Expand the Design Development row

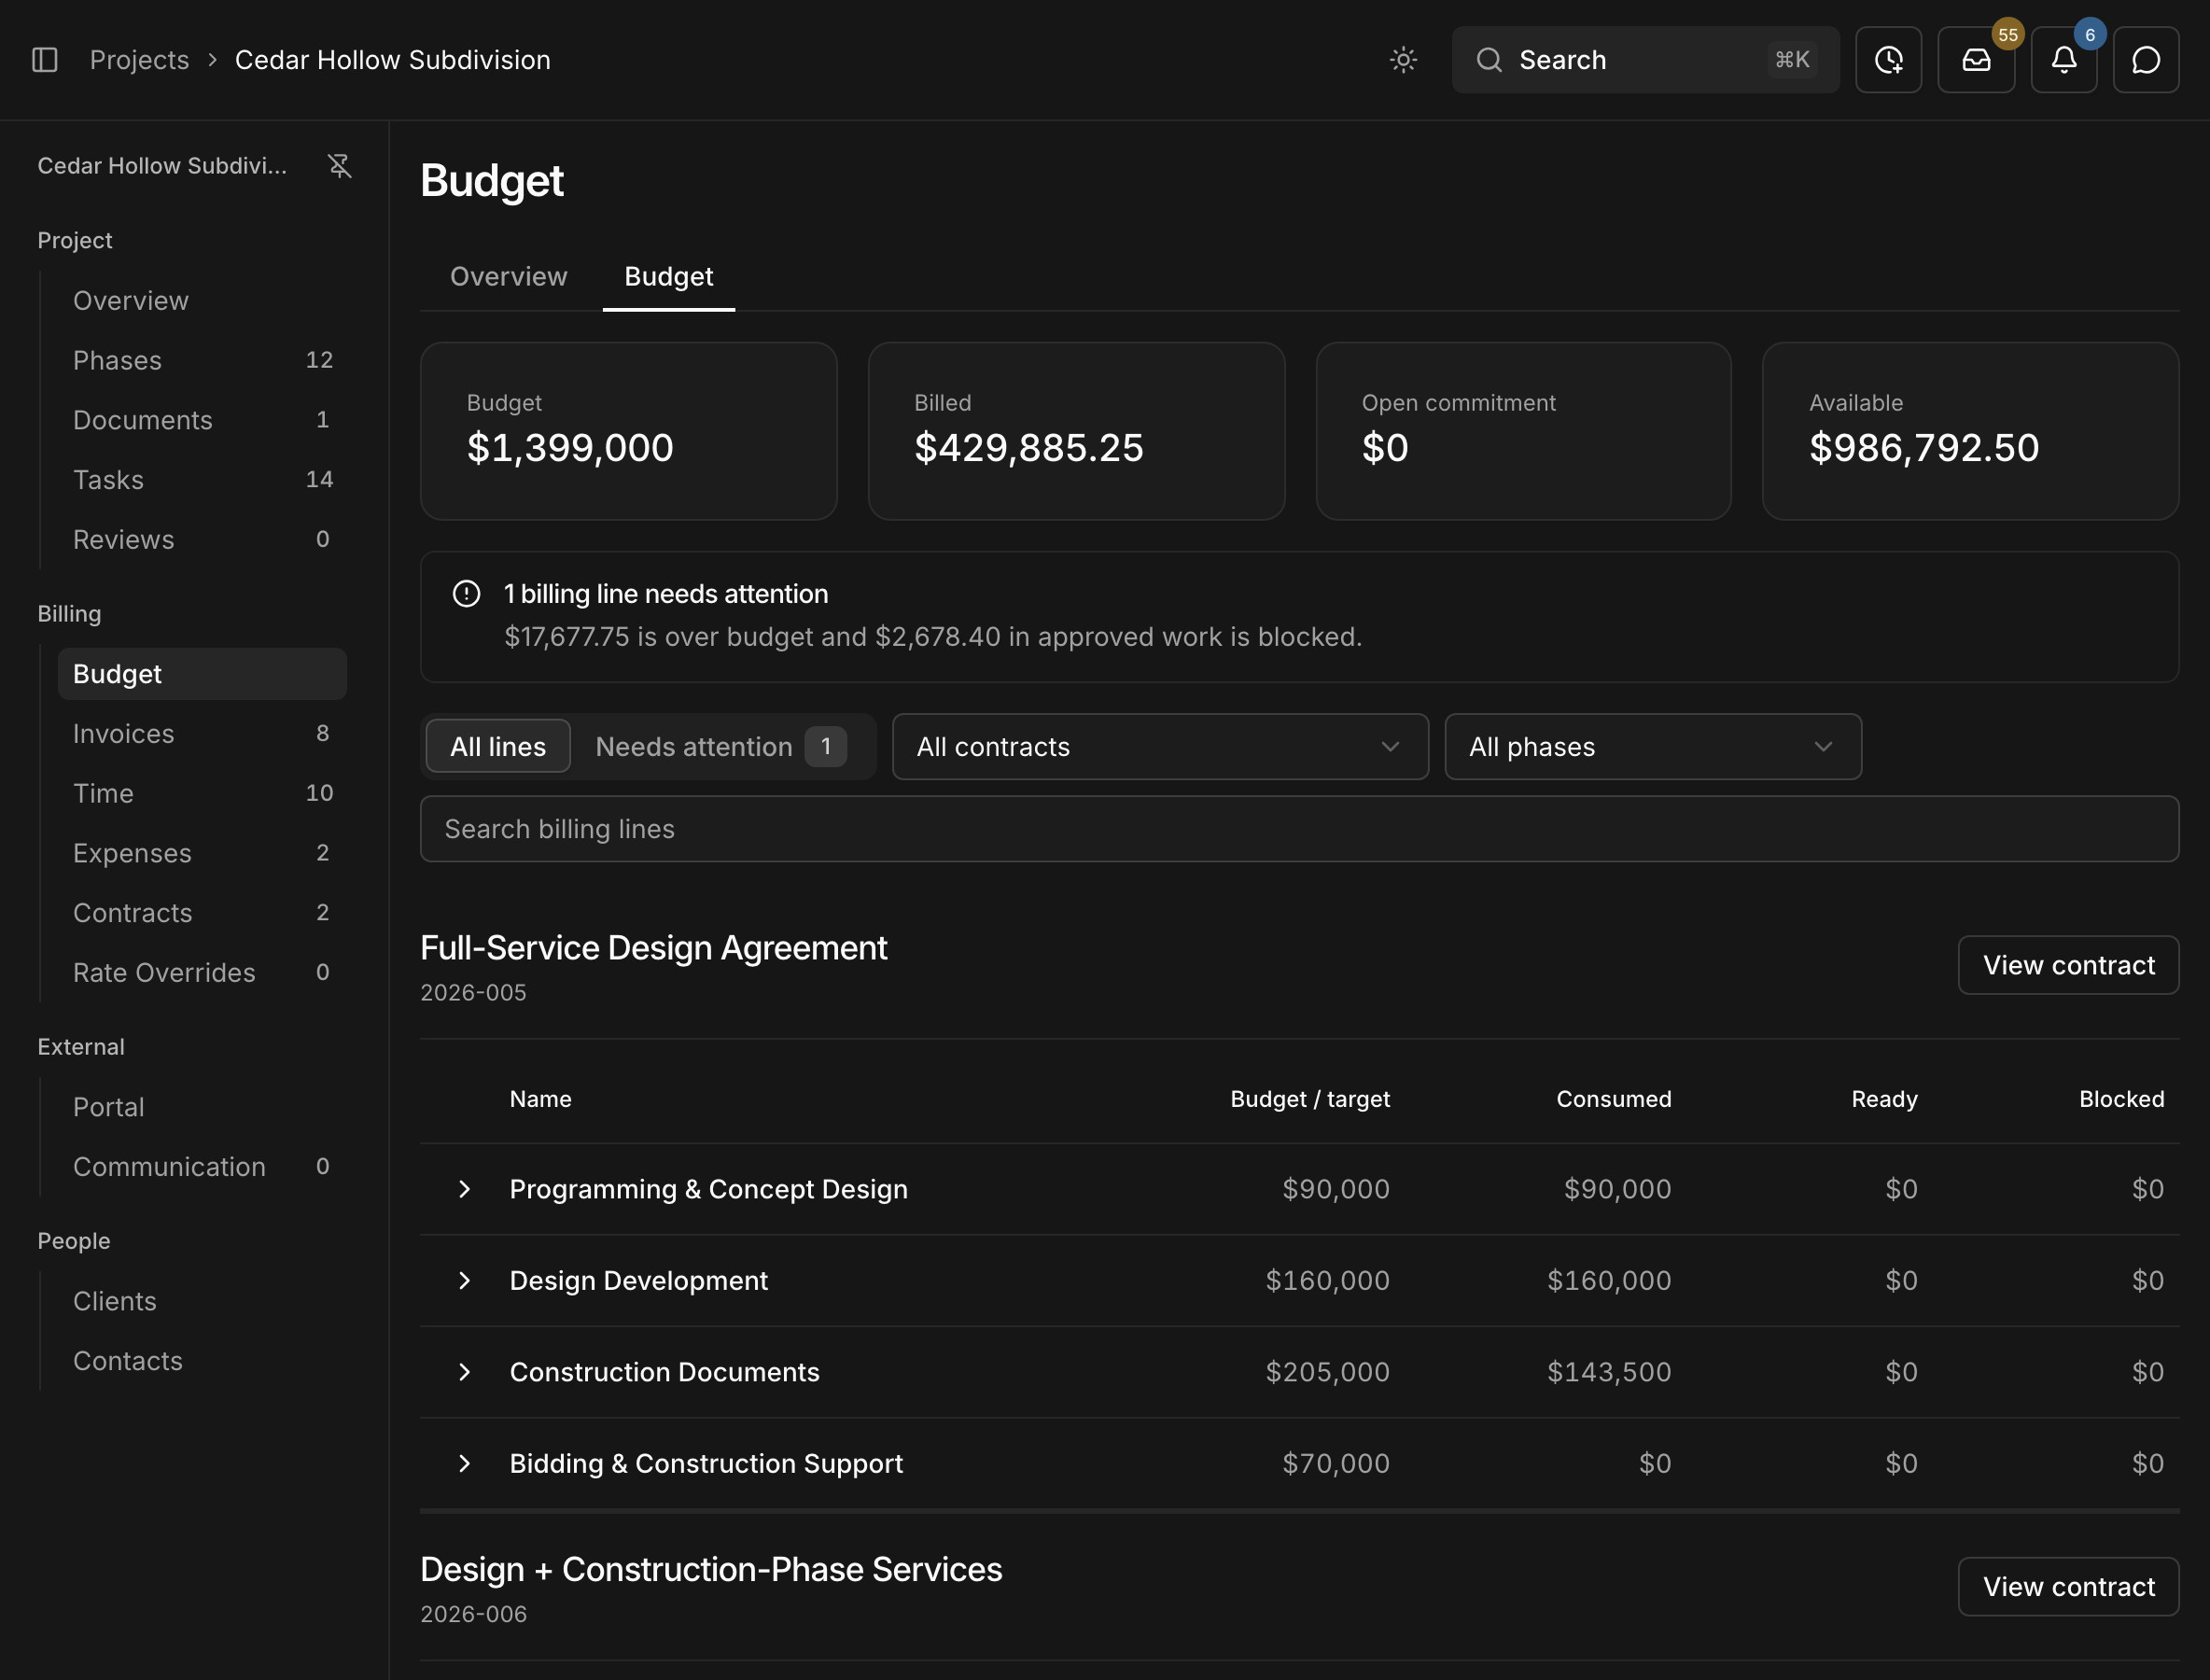(464, 1281)
